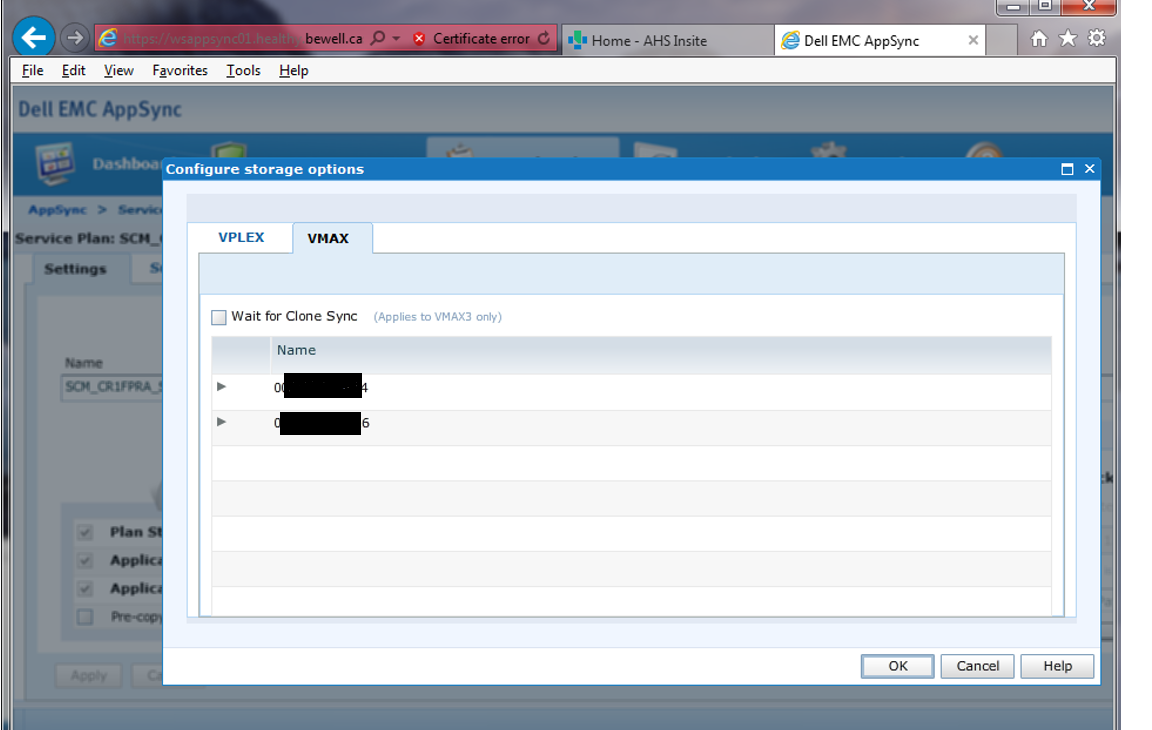1152x730 pixels.
Task: Switch to the VPLEX tab
Action: (x=241, y=237)
